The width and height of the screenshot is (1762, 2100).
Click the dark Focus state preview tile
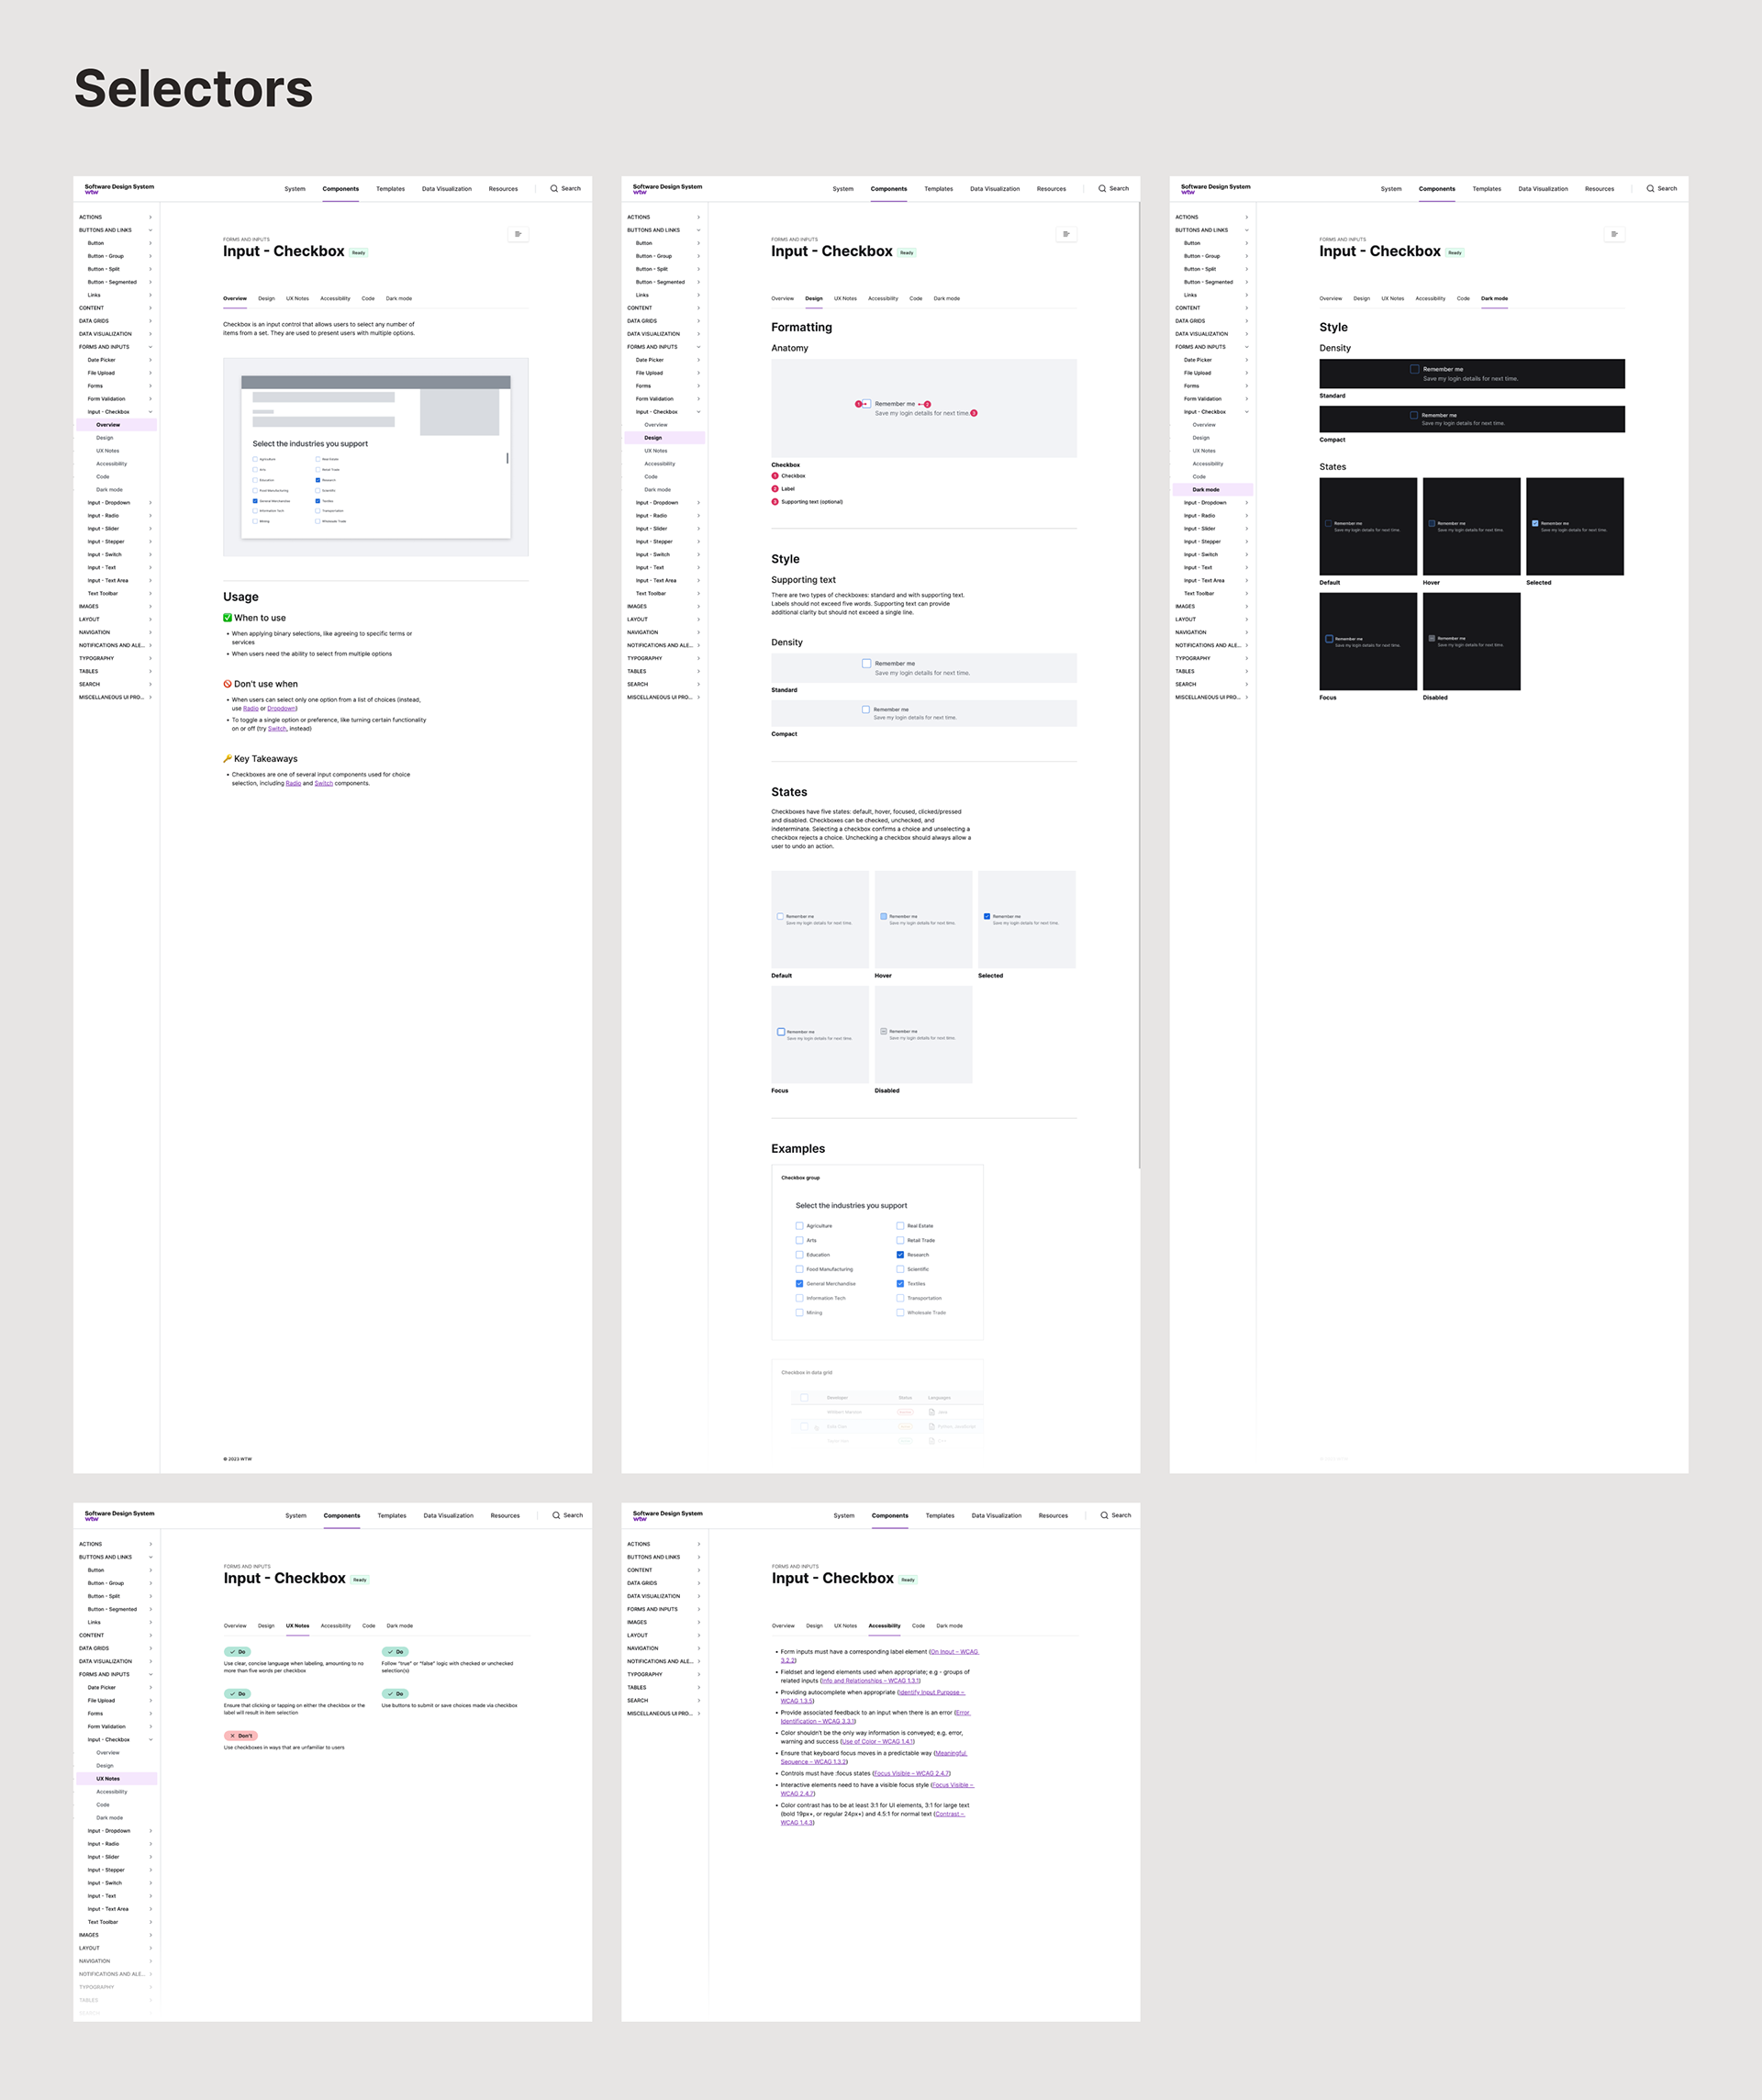point(1367,641)
